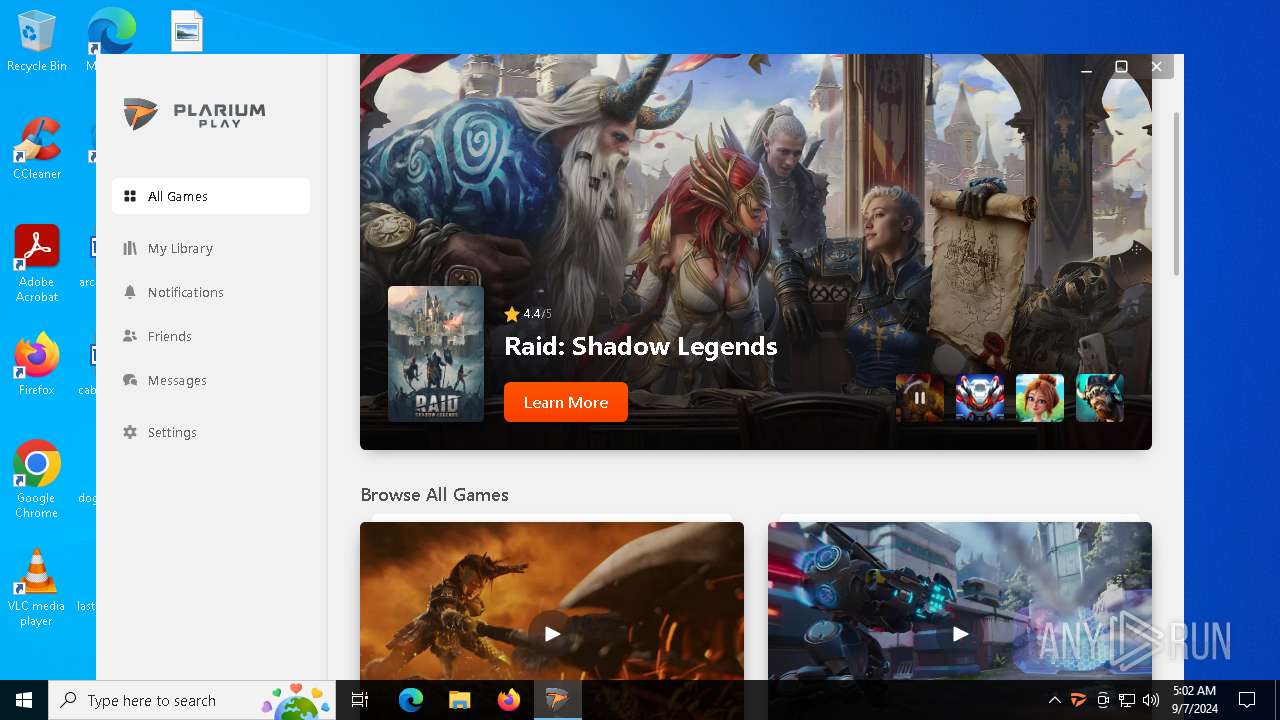
Task: Click Plarium Play taskbar button
Action: click(557, 700)
